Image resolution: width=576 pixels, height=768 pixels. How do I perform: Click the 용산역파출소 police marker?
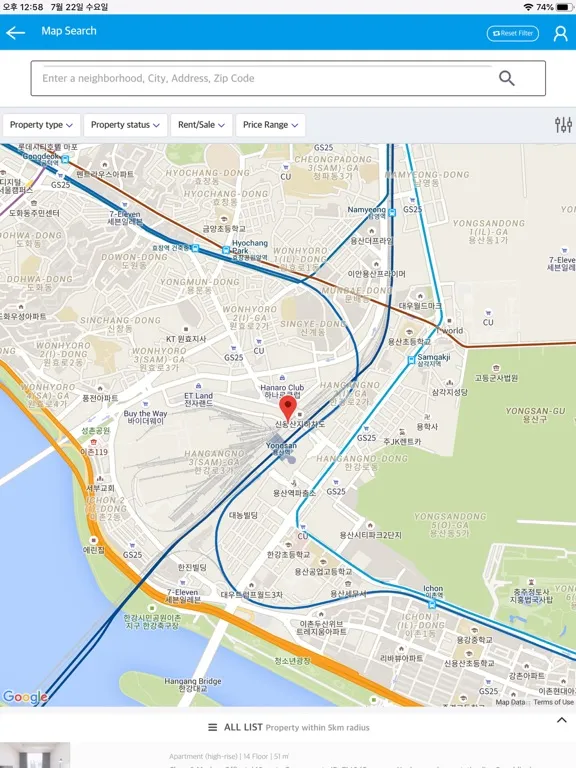(294, 483)
